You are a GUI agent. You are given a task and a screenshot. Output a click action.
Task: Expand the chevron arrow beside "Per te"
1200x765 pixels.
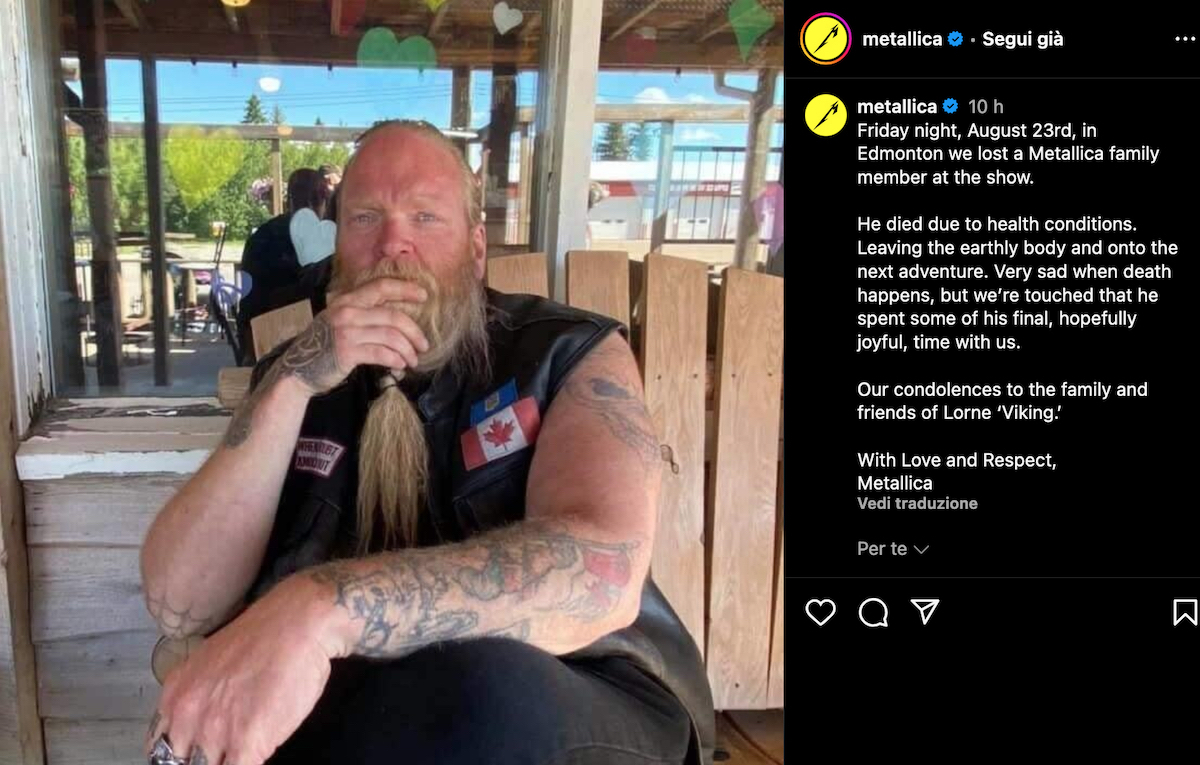pos(922,550)
